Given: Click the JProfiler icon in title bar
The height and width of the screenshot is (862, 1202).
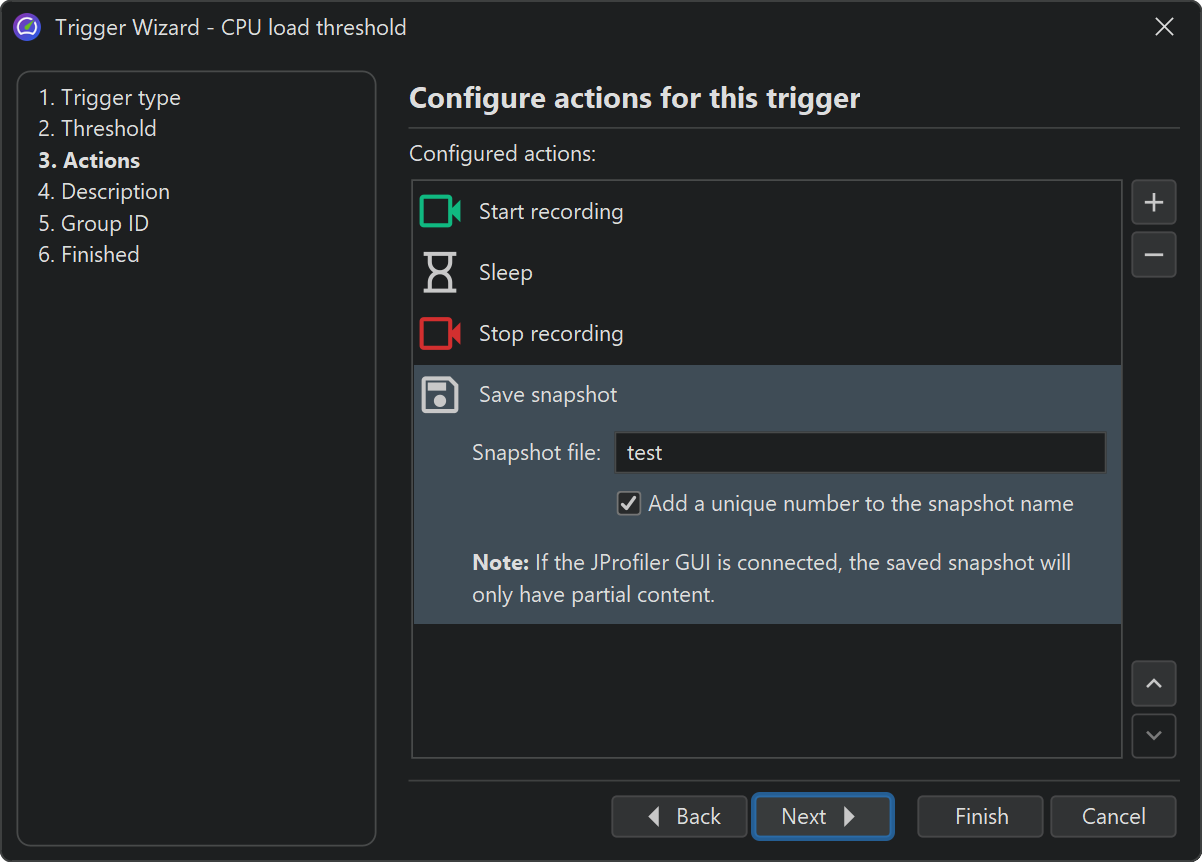Looking at the screenshot, I should [27, 27].
